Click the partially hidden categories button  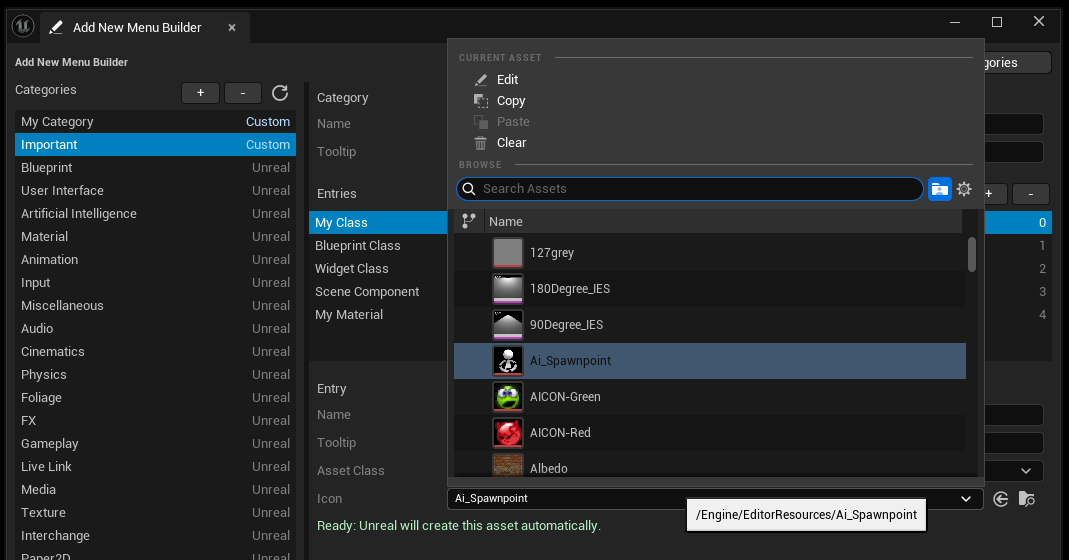point(1017,63)
